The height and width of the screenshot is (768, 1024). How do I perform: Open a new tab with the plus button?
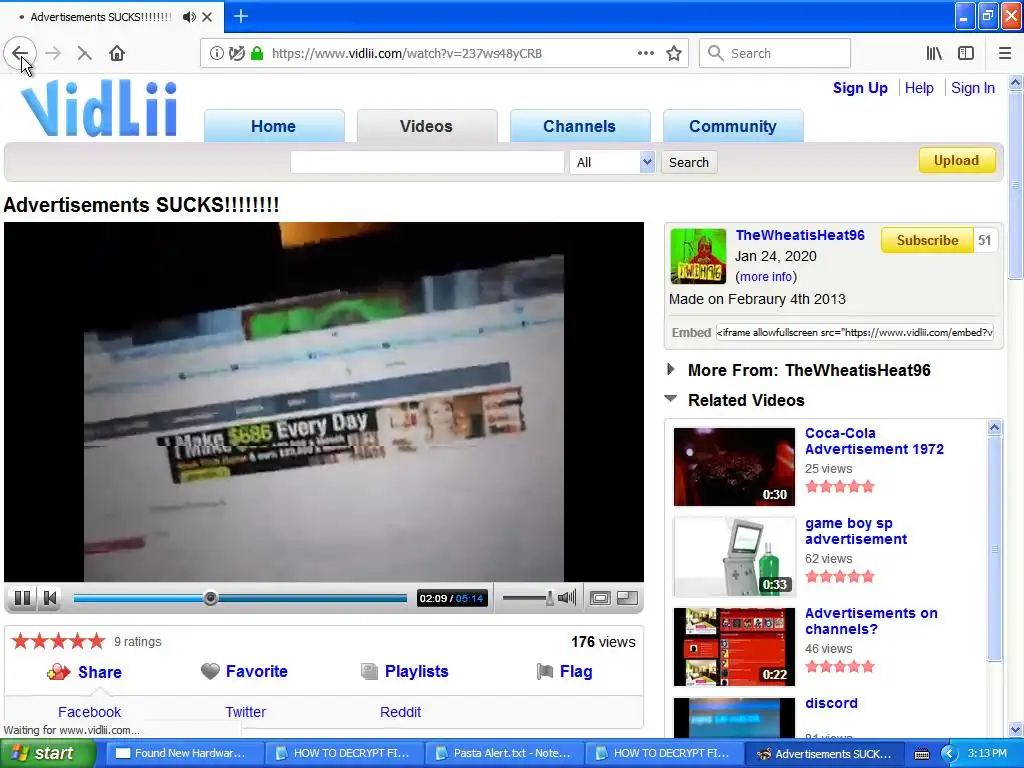coord(240,16)
